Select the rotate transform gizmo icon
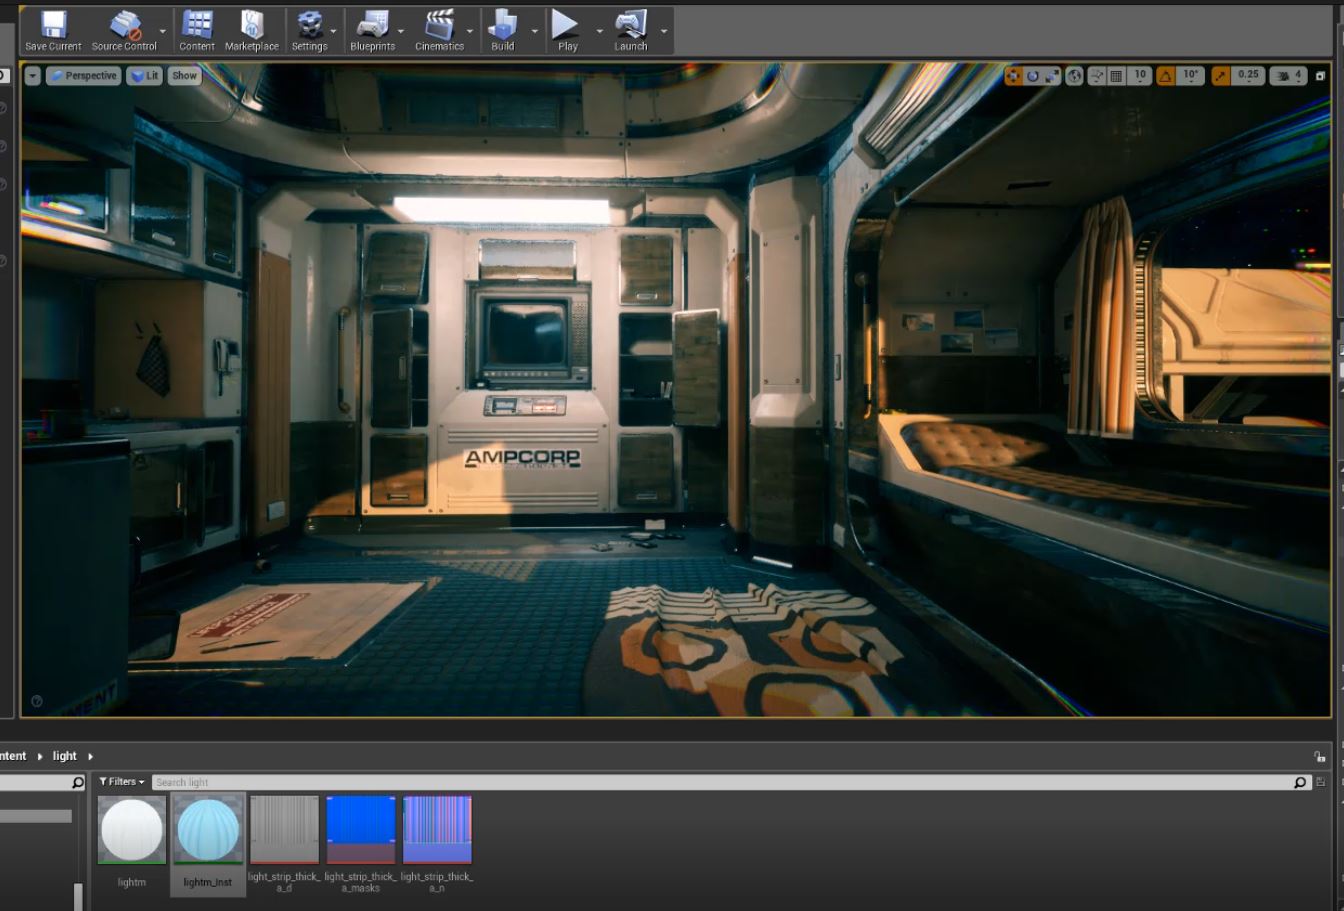This screenshot has width=1344, height=911. pyautogui.click(x=1033, y=76)
